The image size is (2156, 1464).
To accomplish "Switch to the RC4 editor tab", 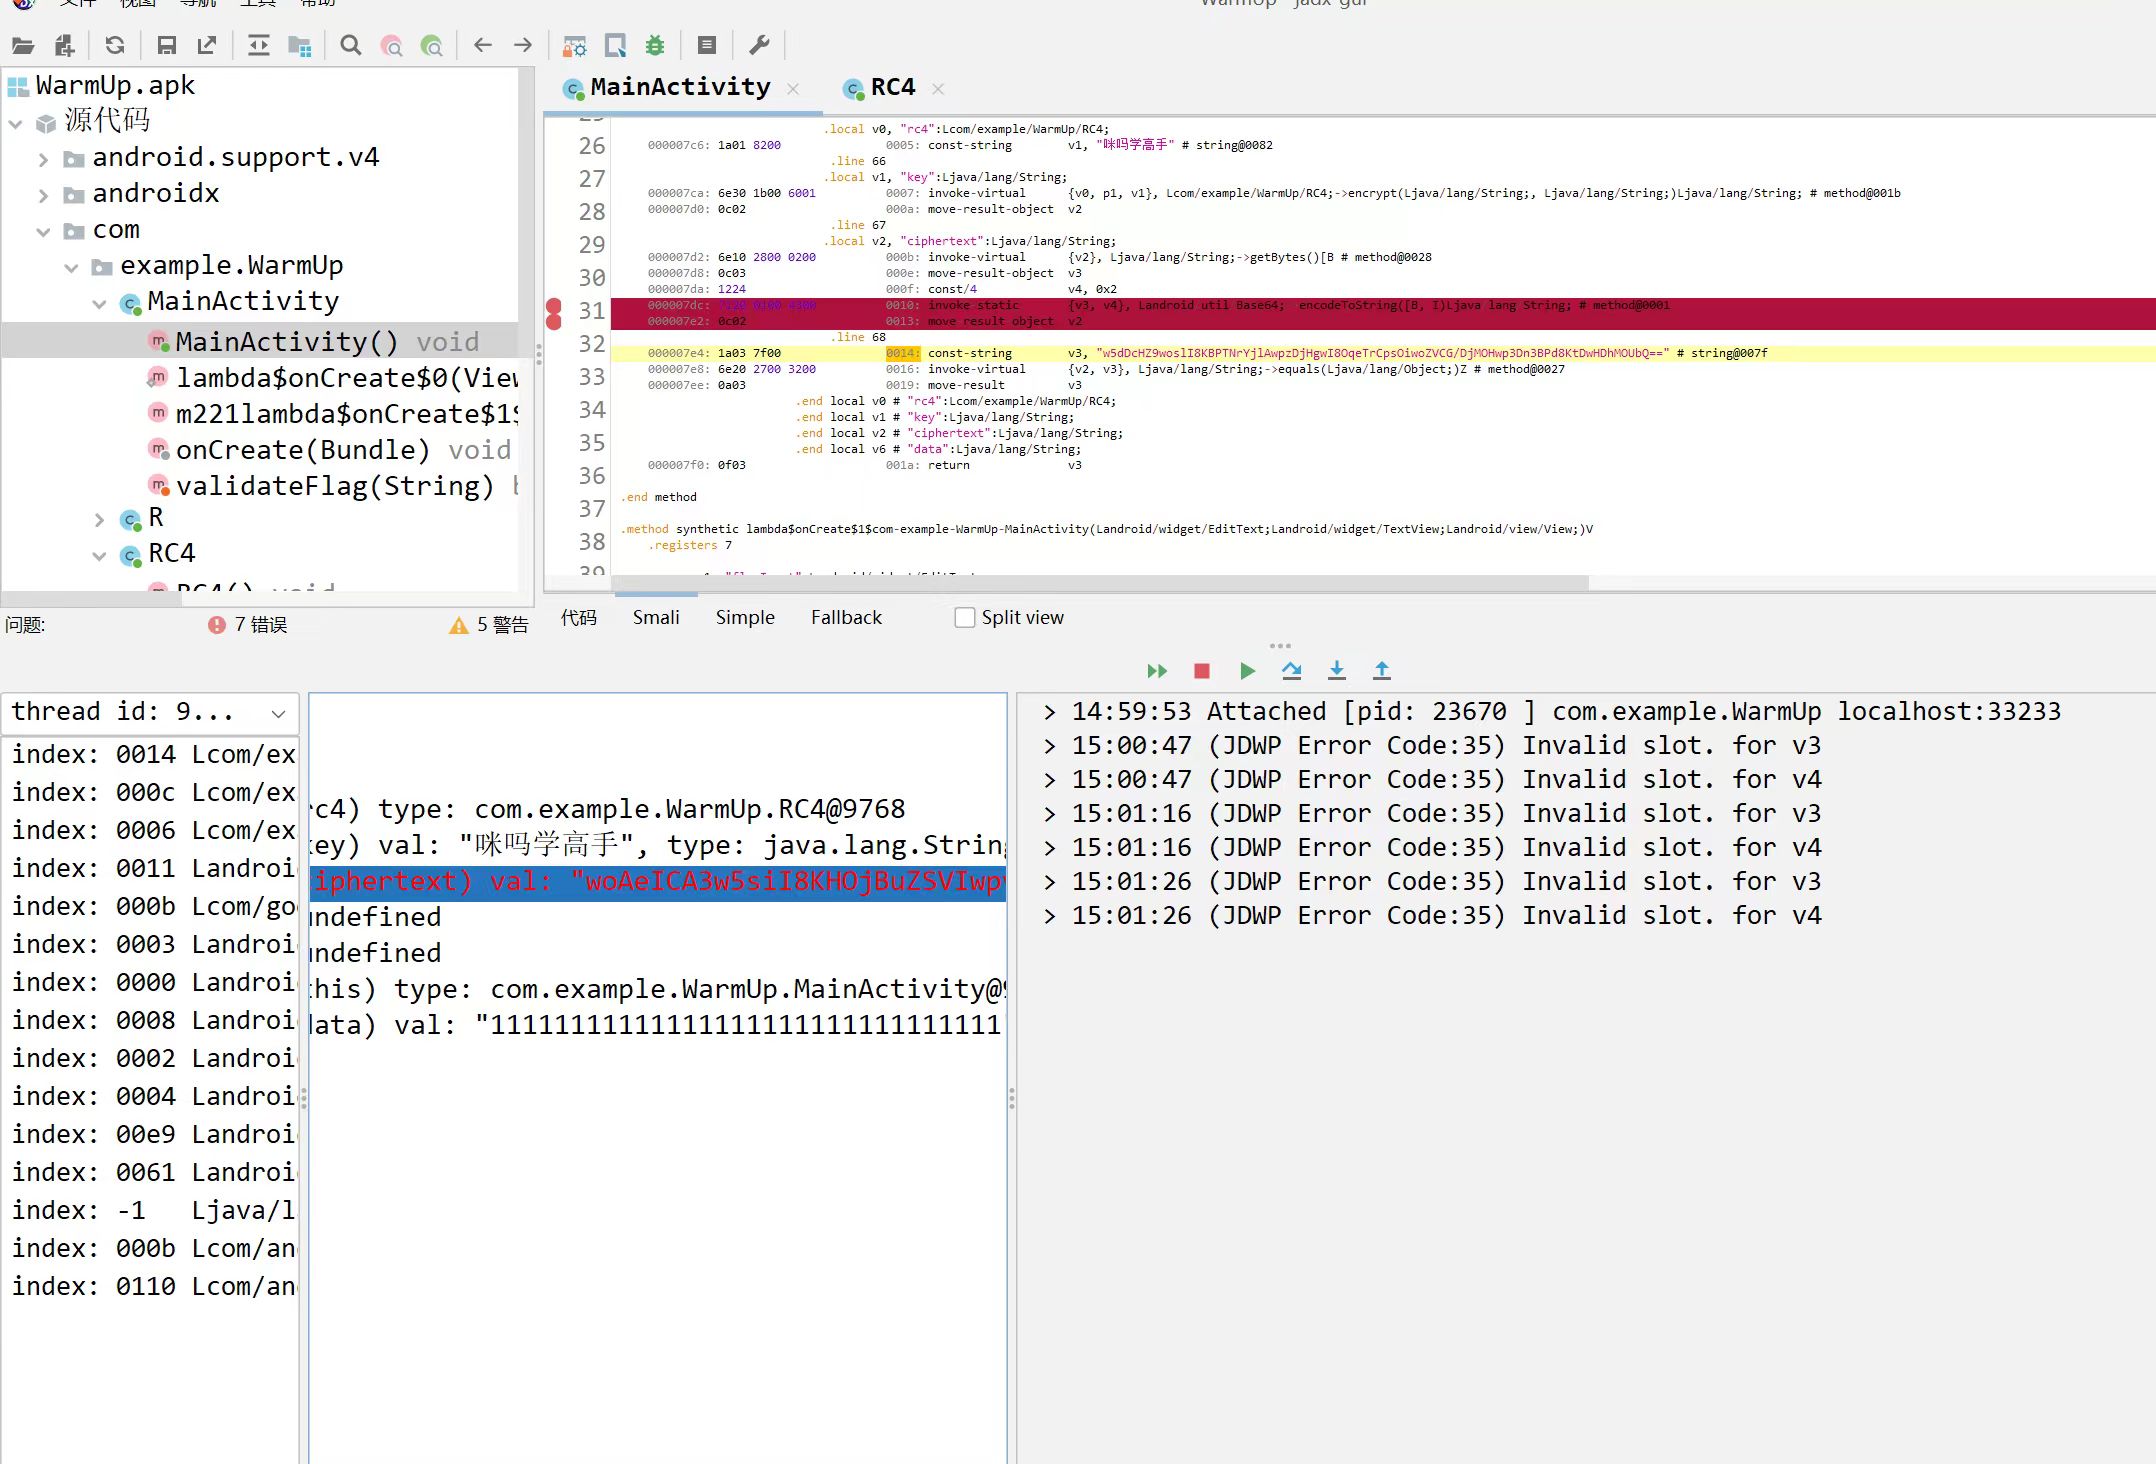I will click(893, 88).
